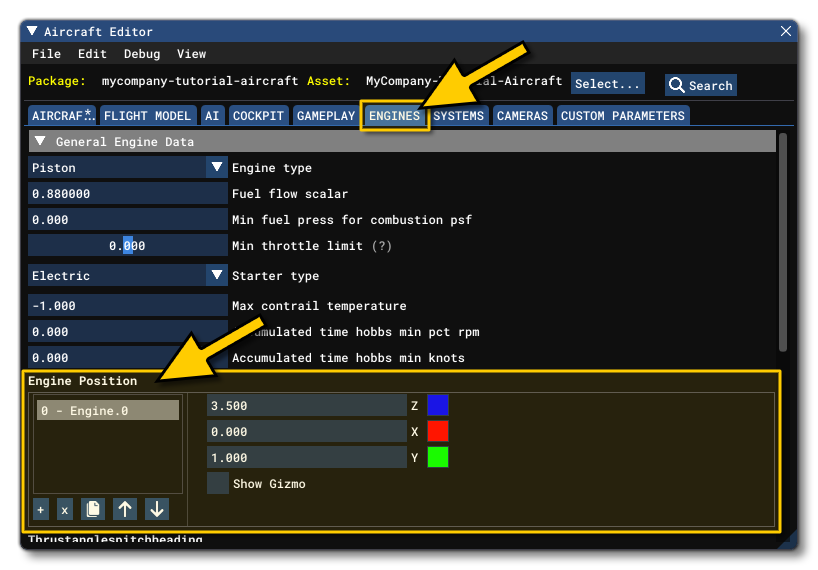Switch to the FLIGHT MODEL tab

click(x=147, y=116)
